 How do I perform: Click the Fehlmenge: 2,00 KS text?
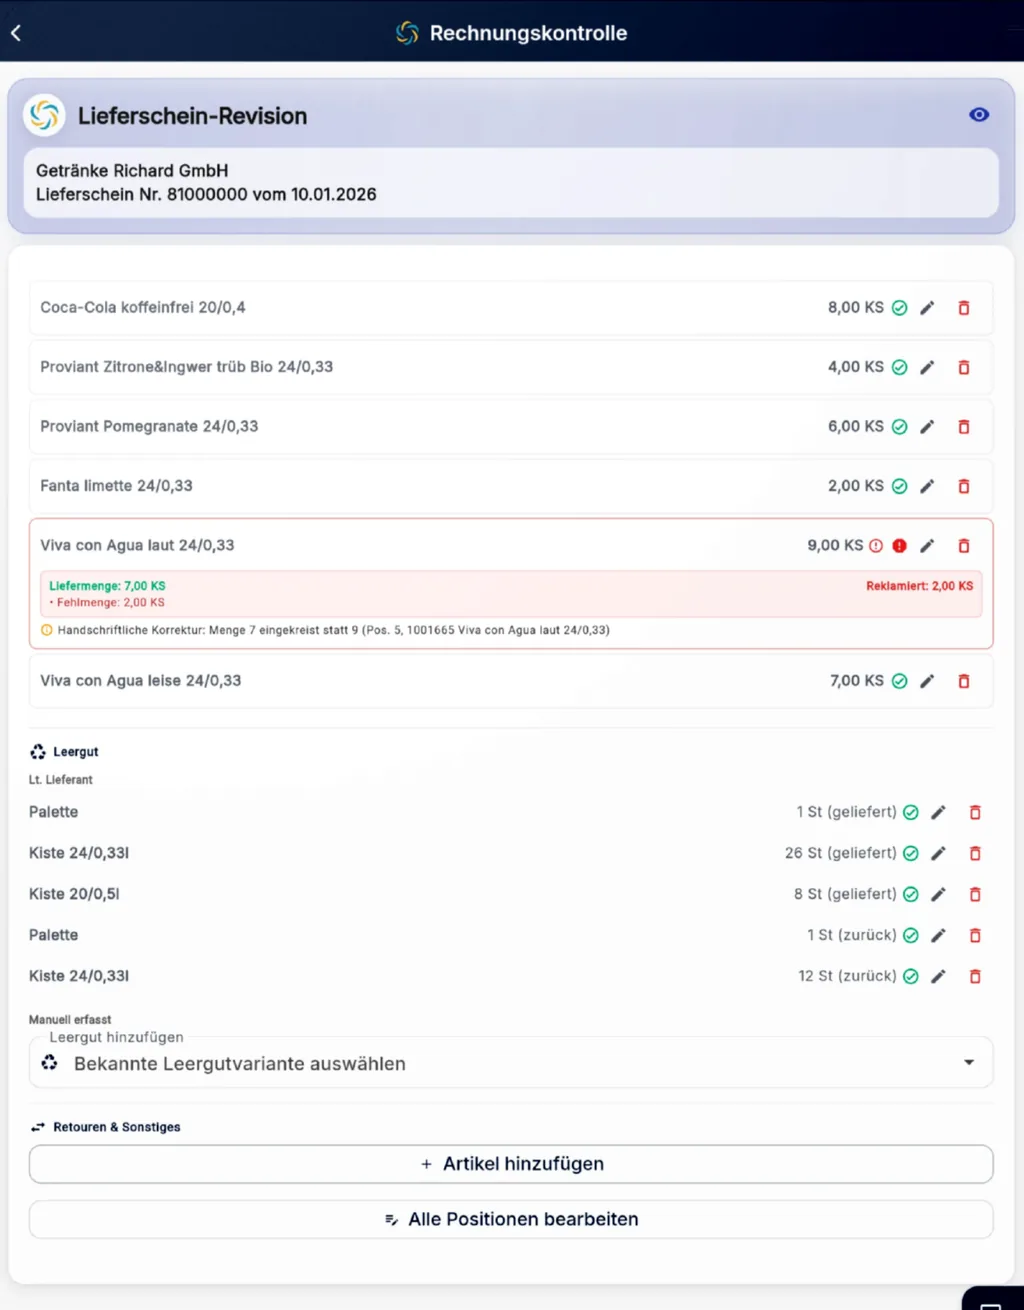110,603
